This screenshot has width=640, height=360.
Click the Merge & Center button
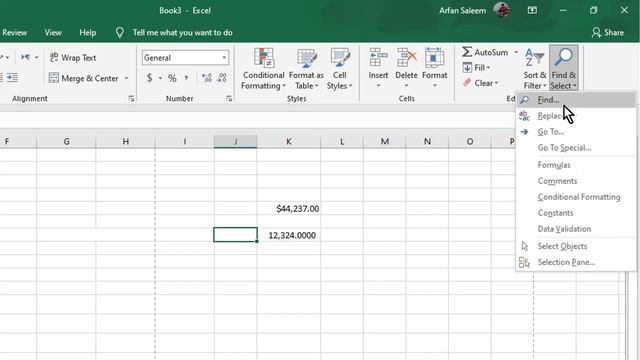click(x=84, y=78)
